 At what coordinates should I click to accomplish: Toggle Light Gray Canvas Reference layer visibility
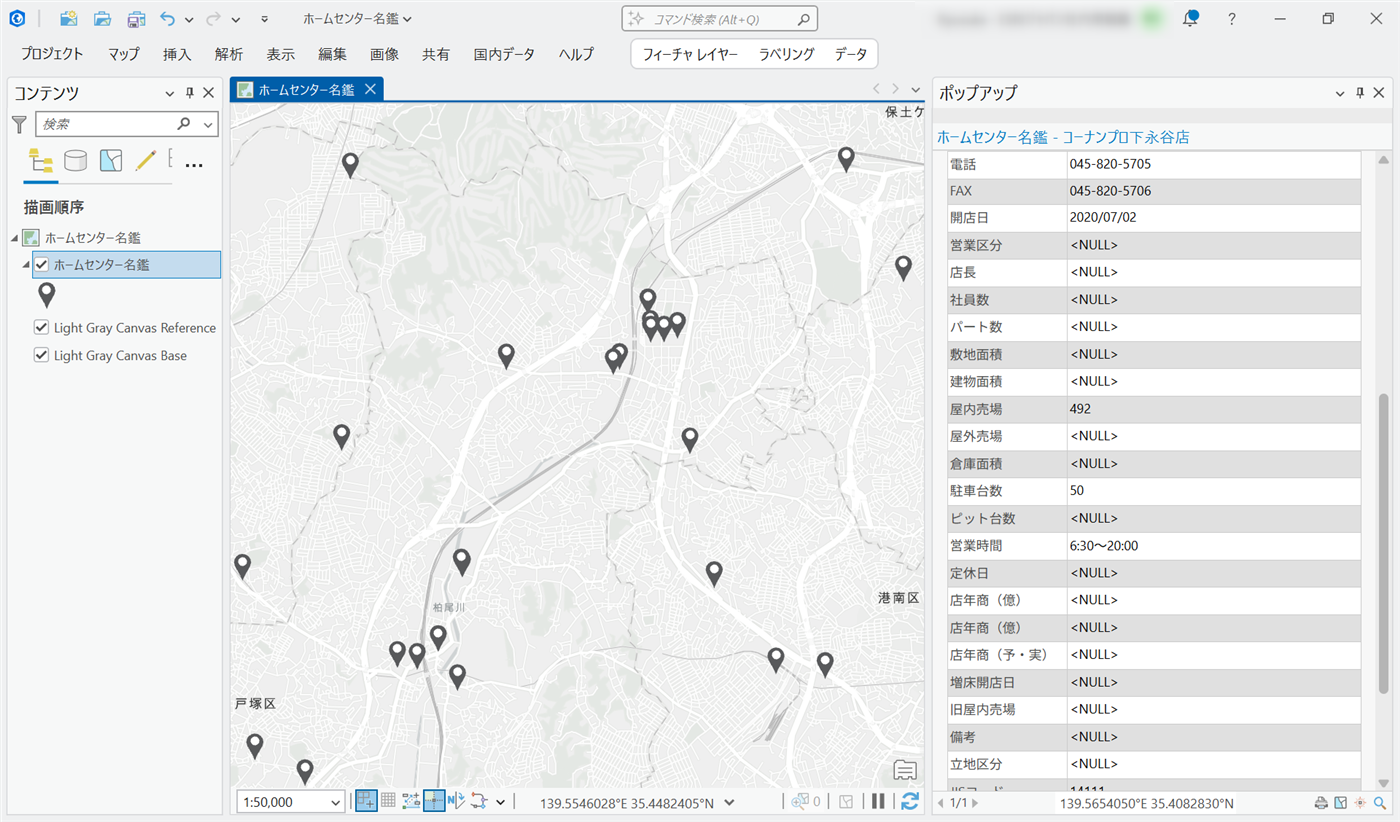point(42,328)
